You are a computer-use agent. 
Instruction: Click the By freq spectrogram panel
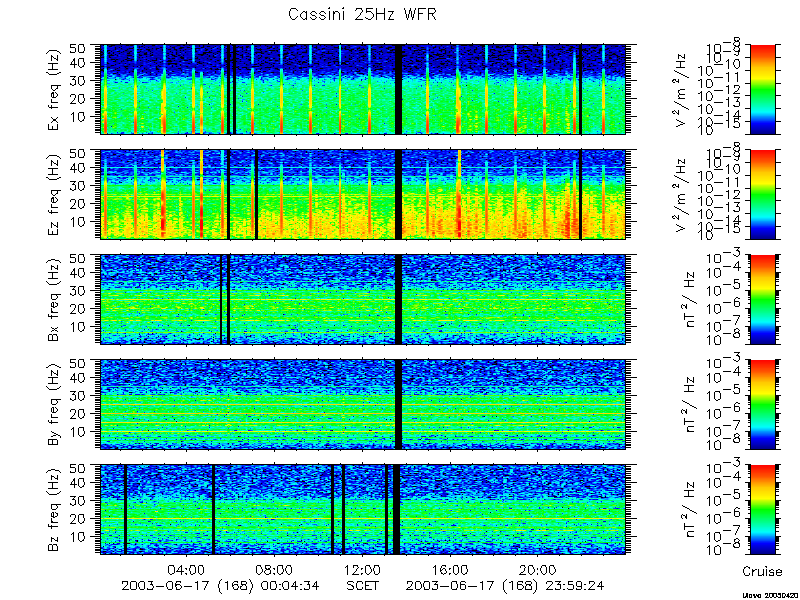363,405
